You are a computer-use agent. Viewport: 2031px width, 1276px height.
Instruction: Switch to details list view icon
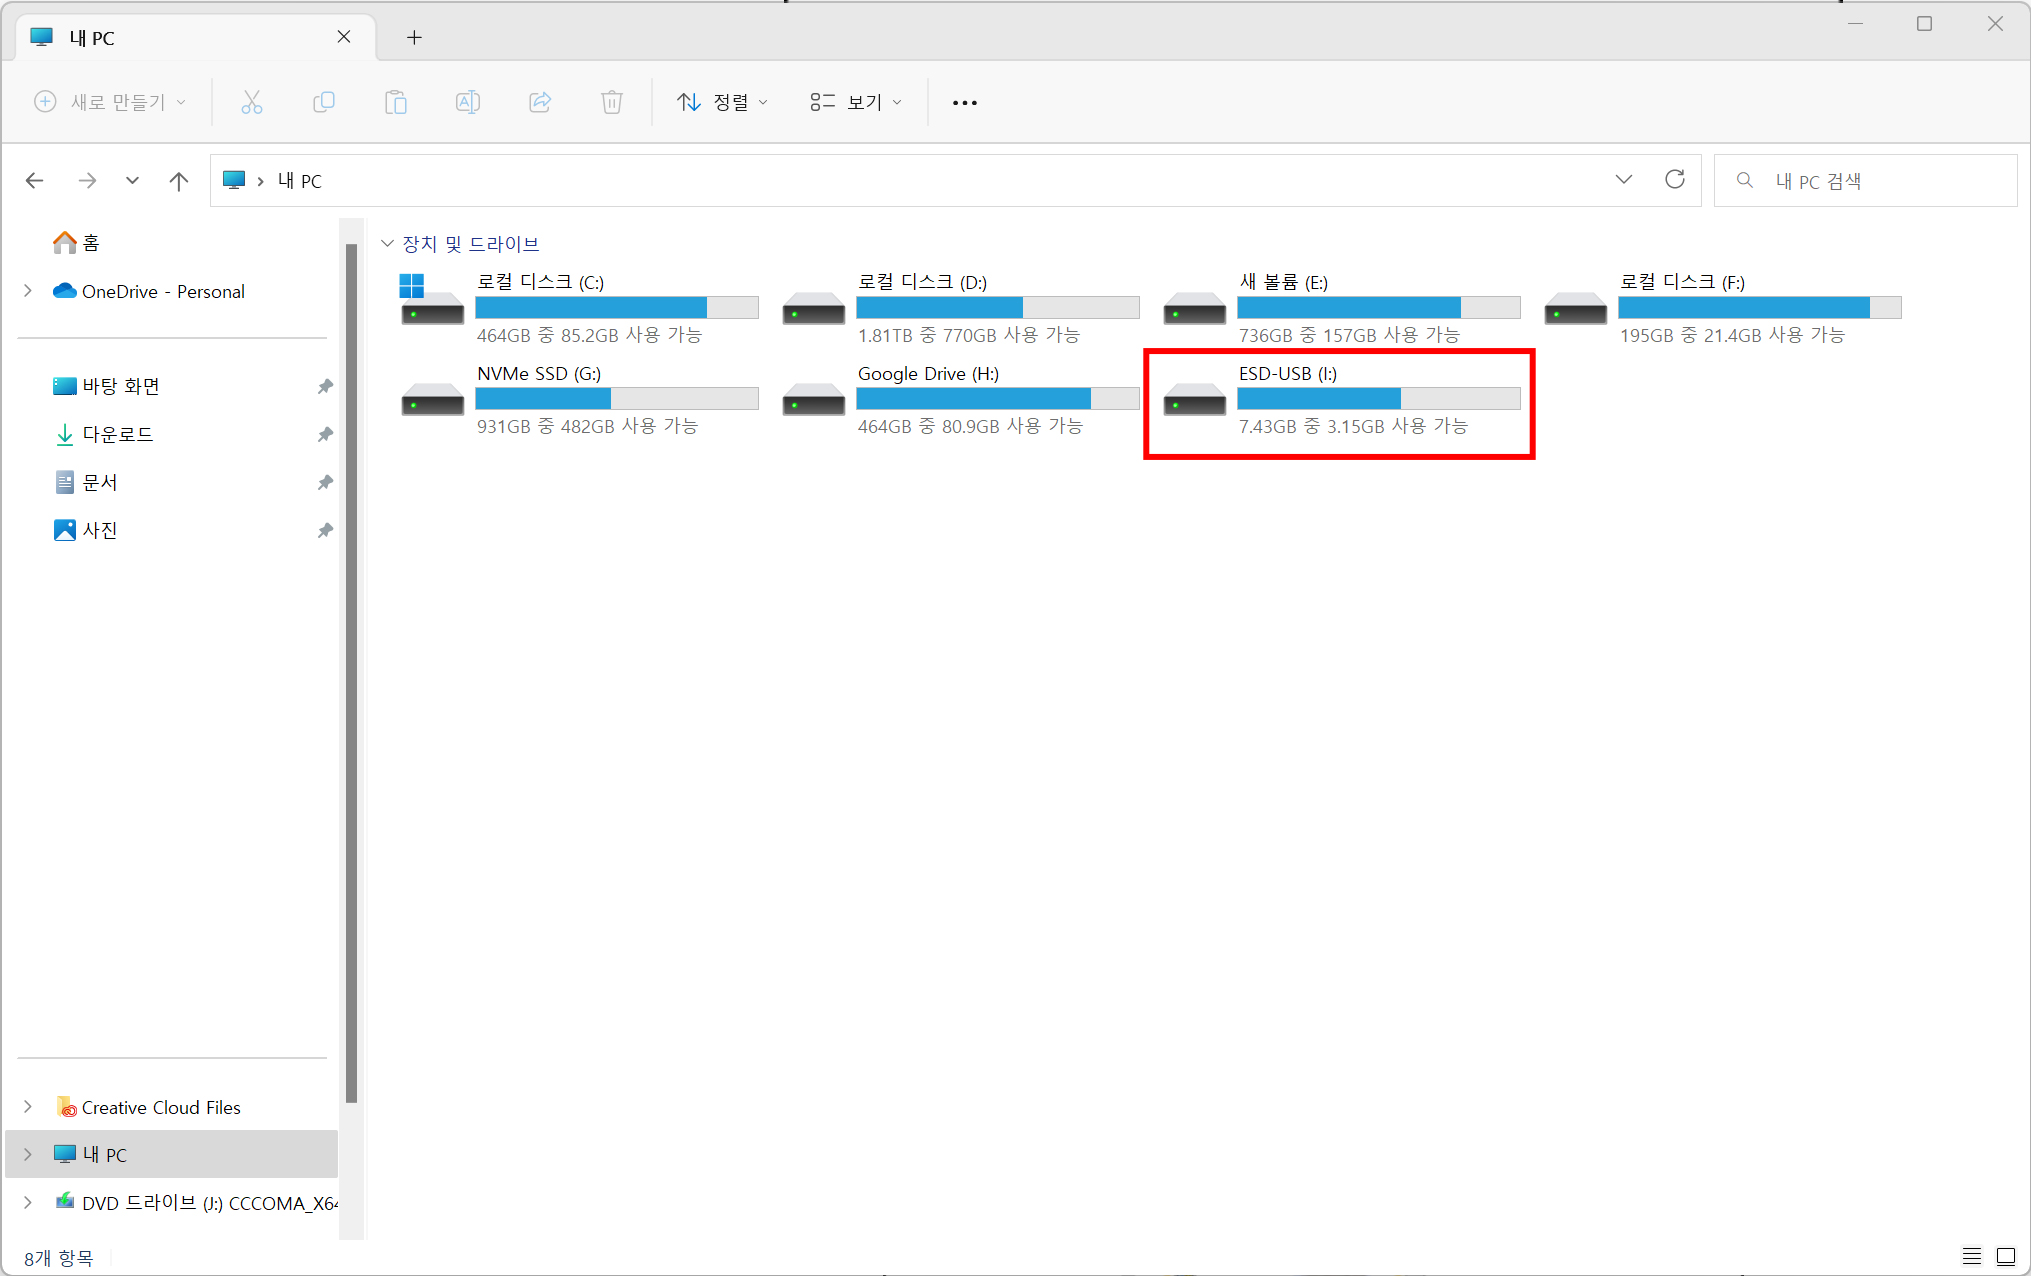pyautogui.click(x=1971, y=1256)
